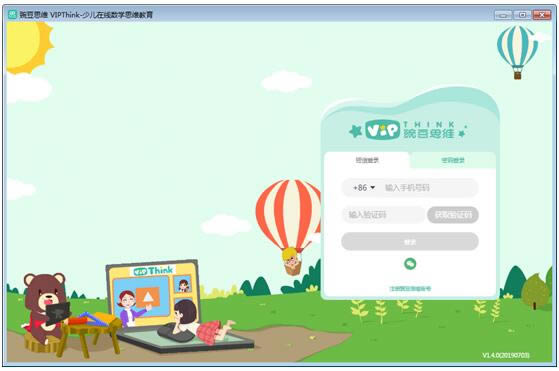Click the green WeChat login icon

point(410,264)
